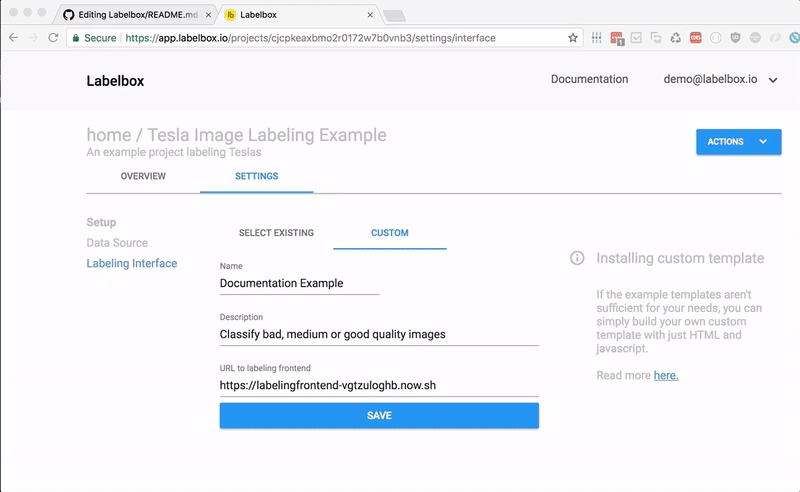This screenshot has height=492, width=800.
Task: Close the Editing Labelbox/README.md tab
Action: [x=208, y=15]
